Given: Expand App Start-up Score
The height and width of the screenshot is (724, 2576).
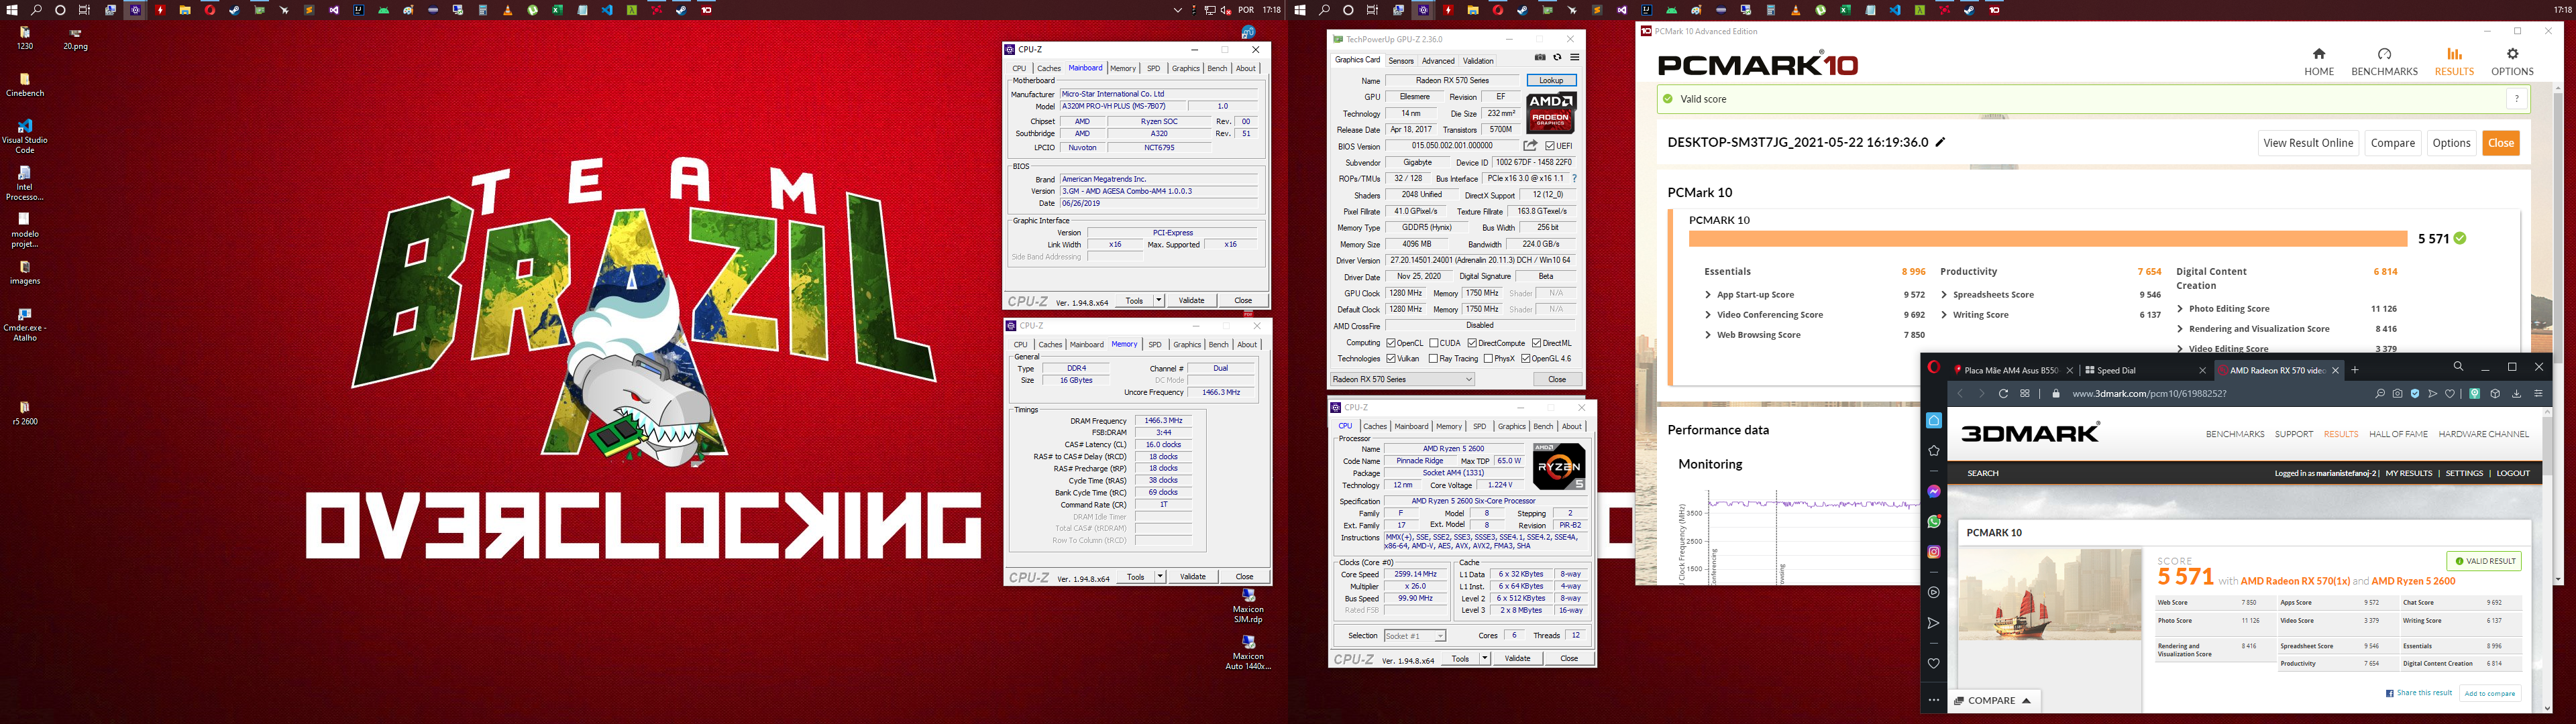Looking at the screenshot, I should pyautogui.click(x=1708, y=295).
